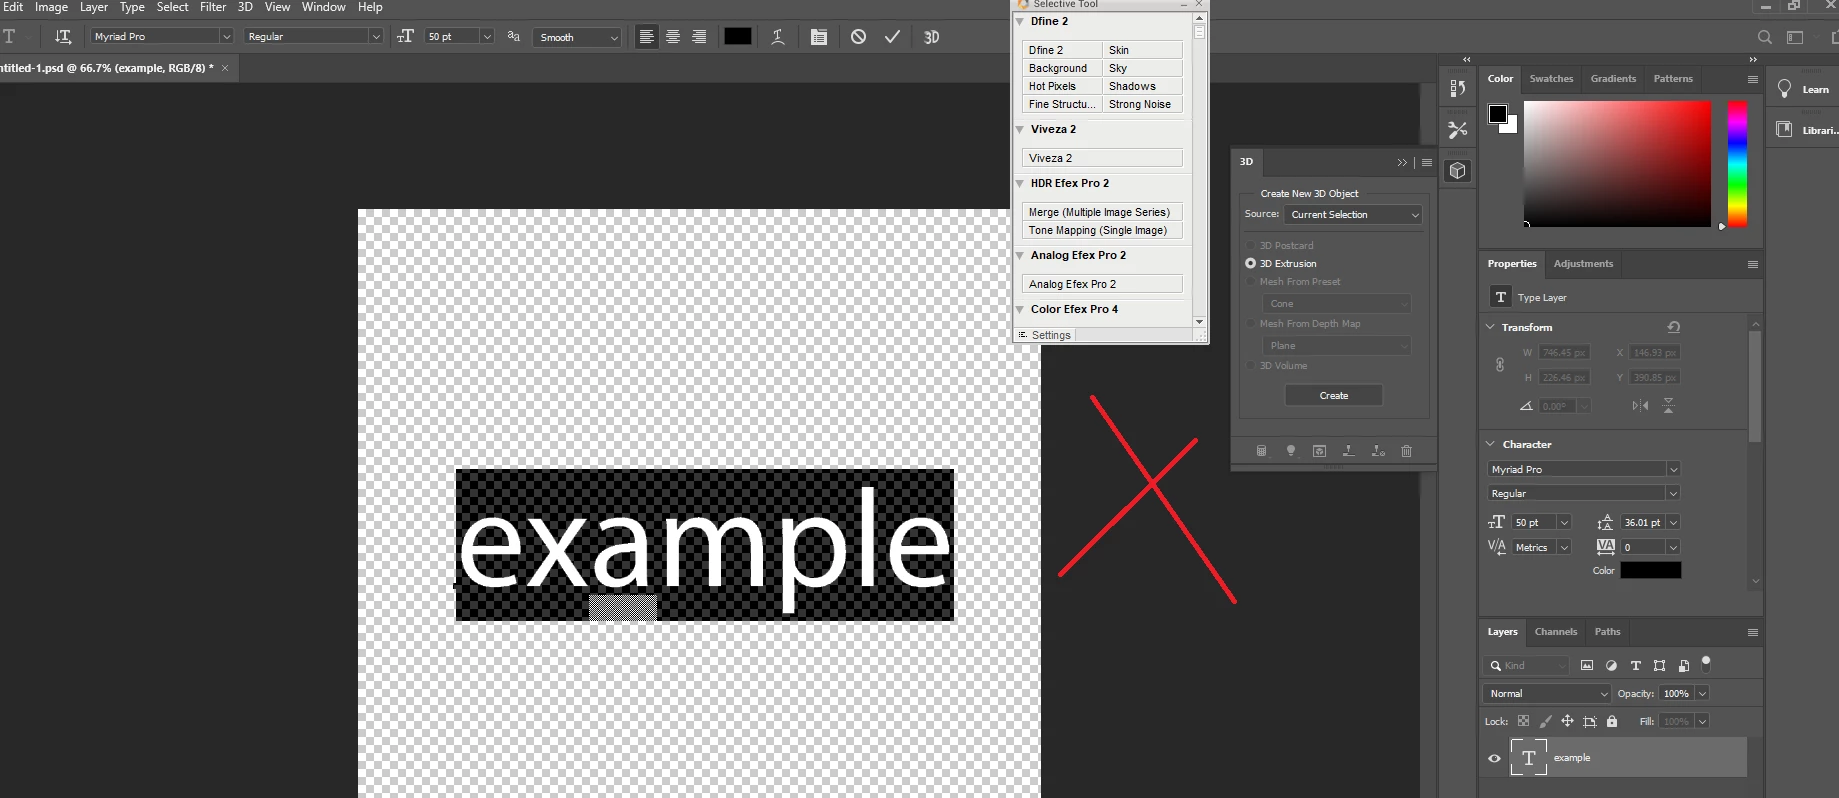This screenshot has width=1839, height=798.
Task: Open font size 50 pt dropdown in options bar
Action: pos(487,36)
